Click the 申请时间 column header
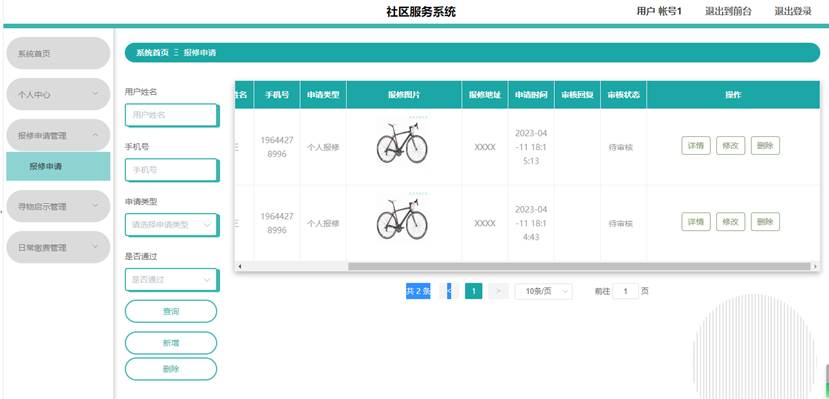This screenshot has width=829, height=399. click(531, 95)
